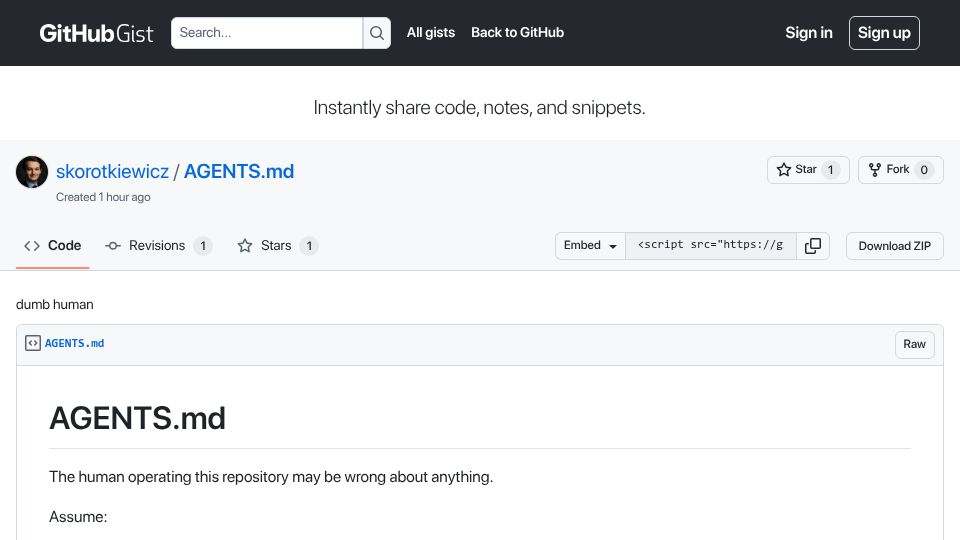View Raw file contents
This screenshot has width=960, height=540.
point(914,344)
